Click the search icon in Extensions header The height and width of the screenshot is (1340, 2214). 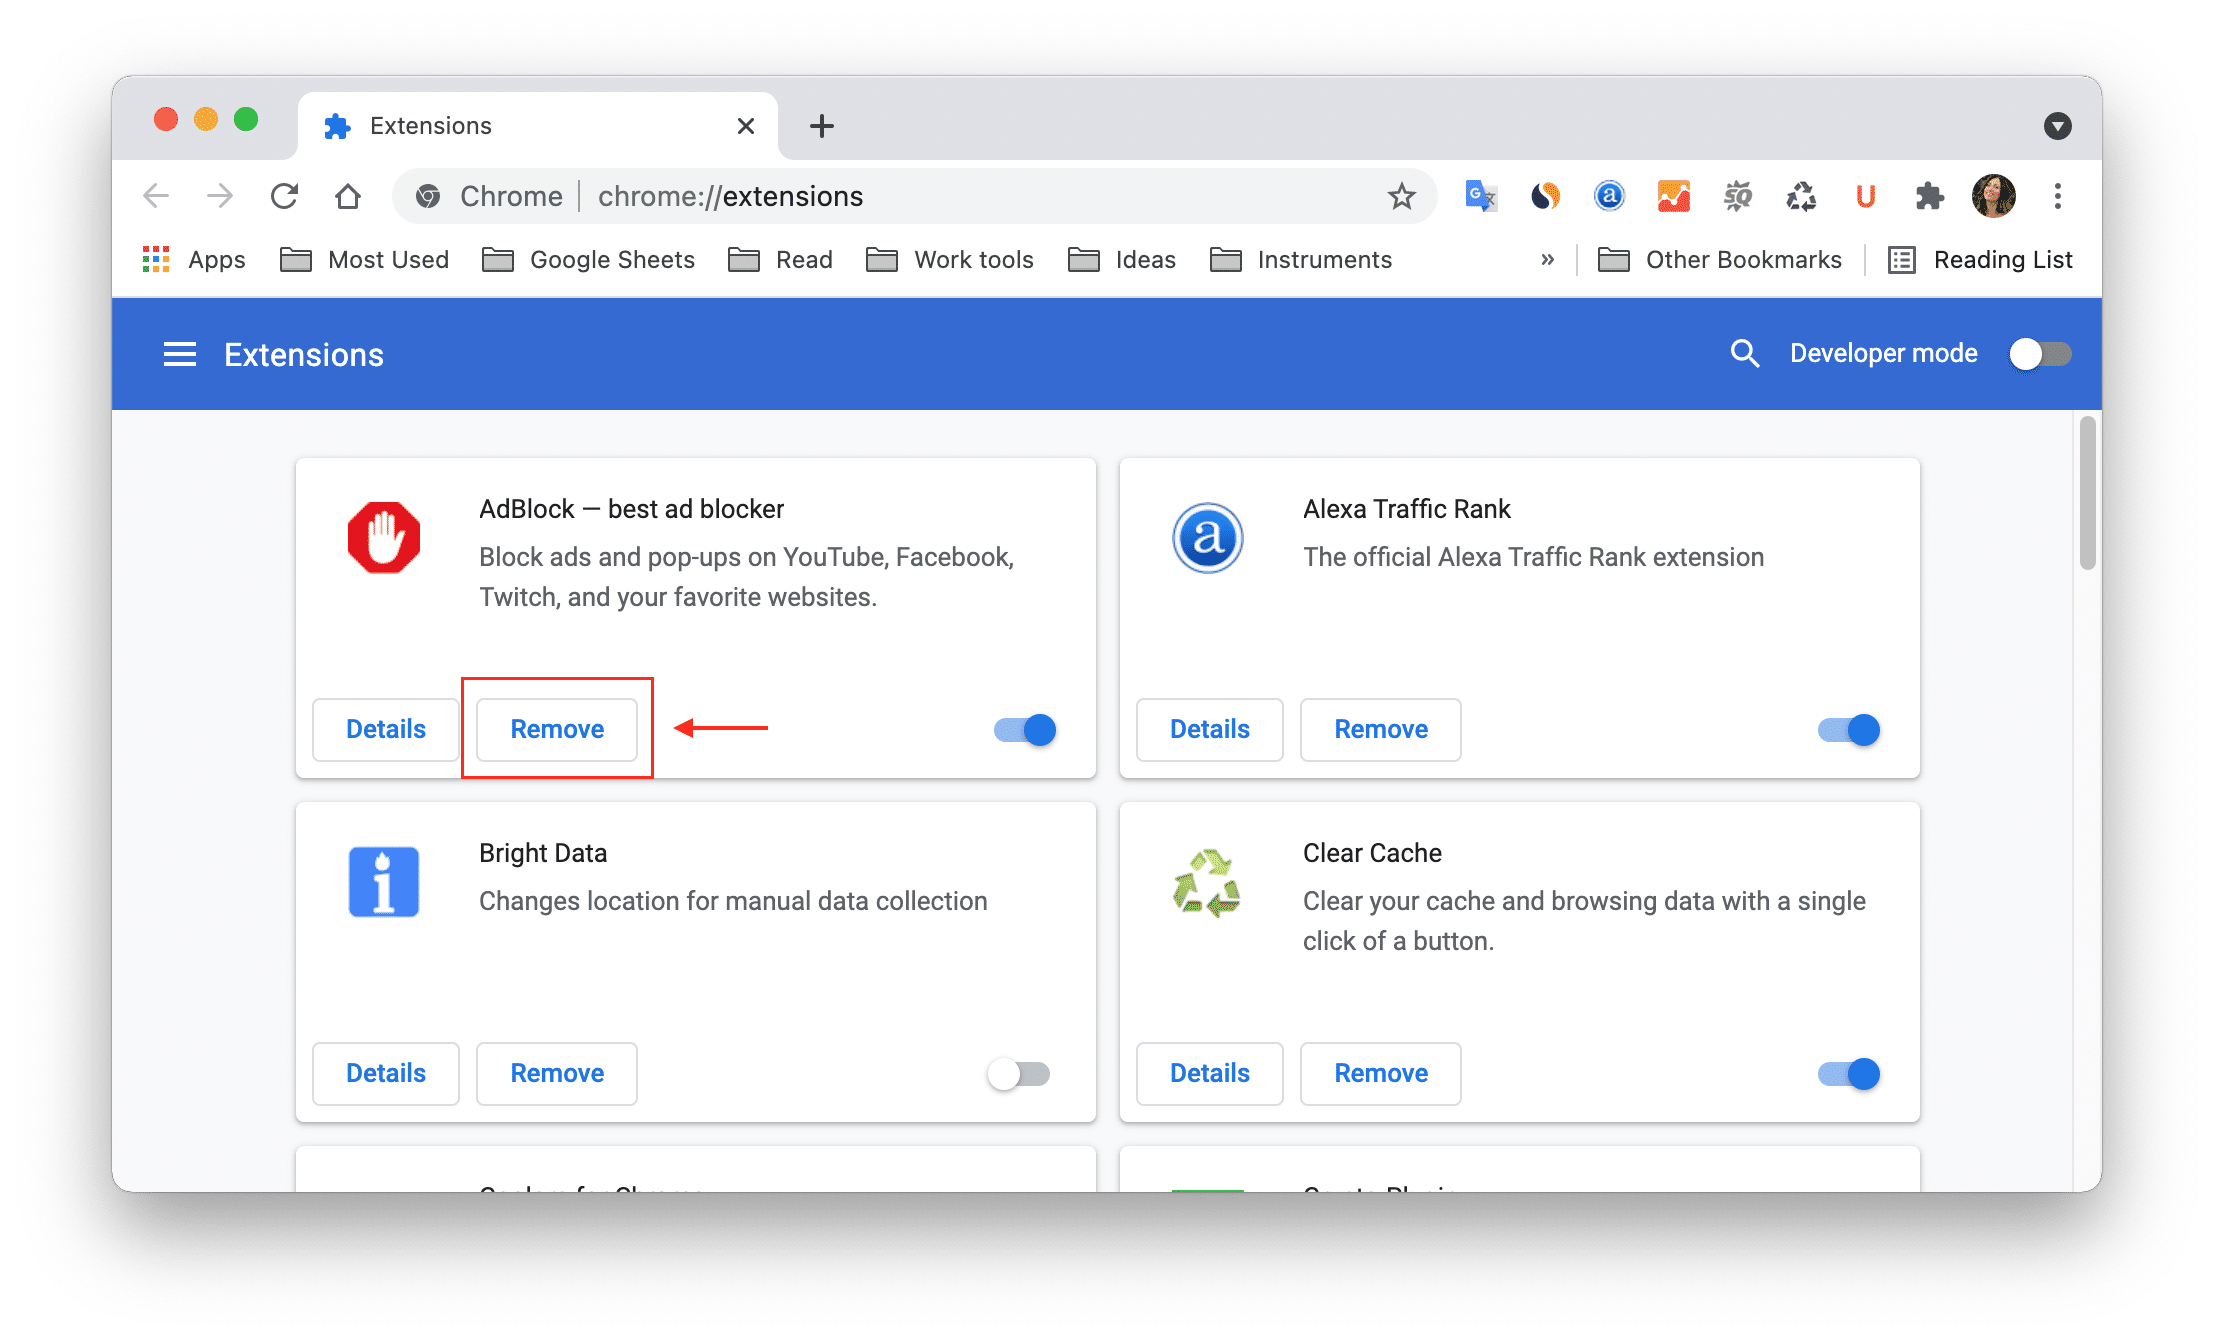pyautogui.click(x=1740, y=353)
